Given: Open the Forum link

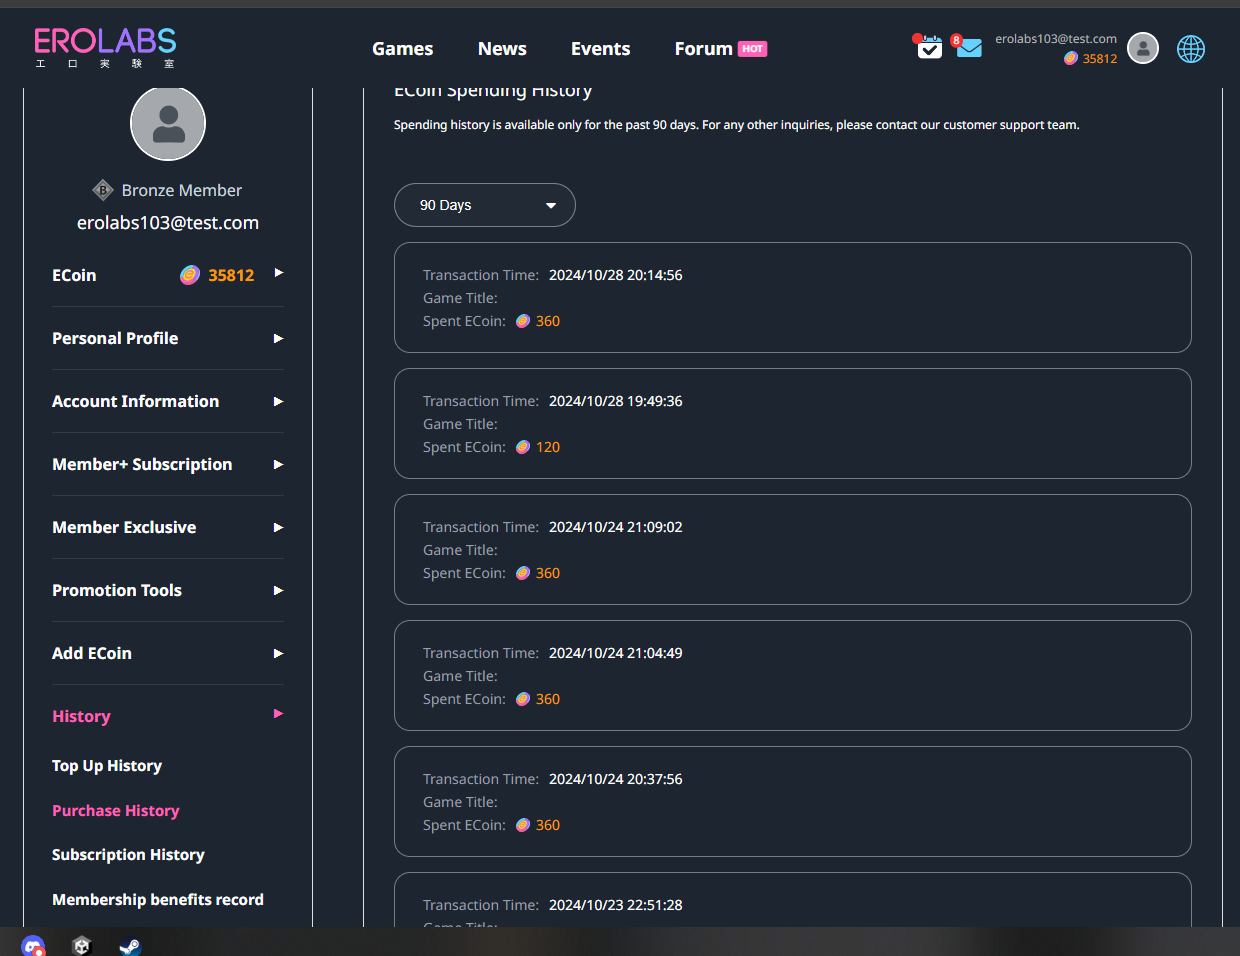Looking at the screenshot, I should pyautogui.click(x=704, y=49).
